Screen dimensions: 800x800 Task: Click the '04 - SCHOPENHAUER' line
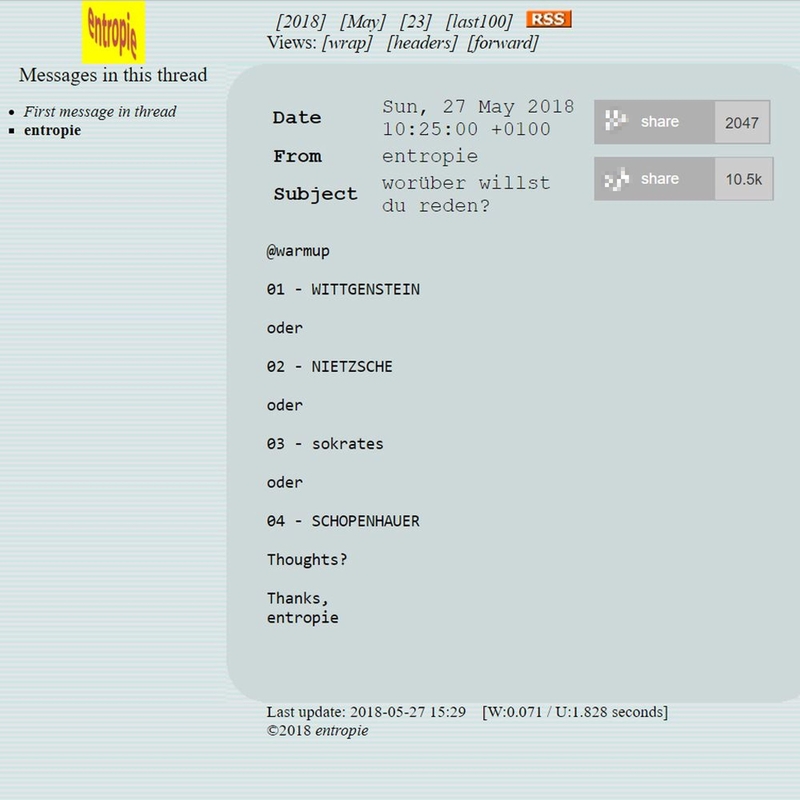(x=343, y=521)
